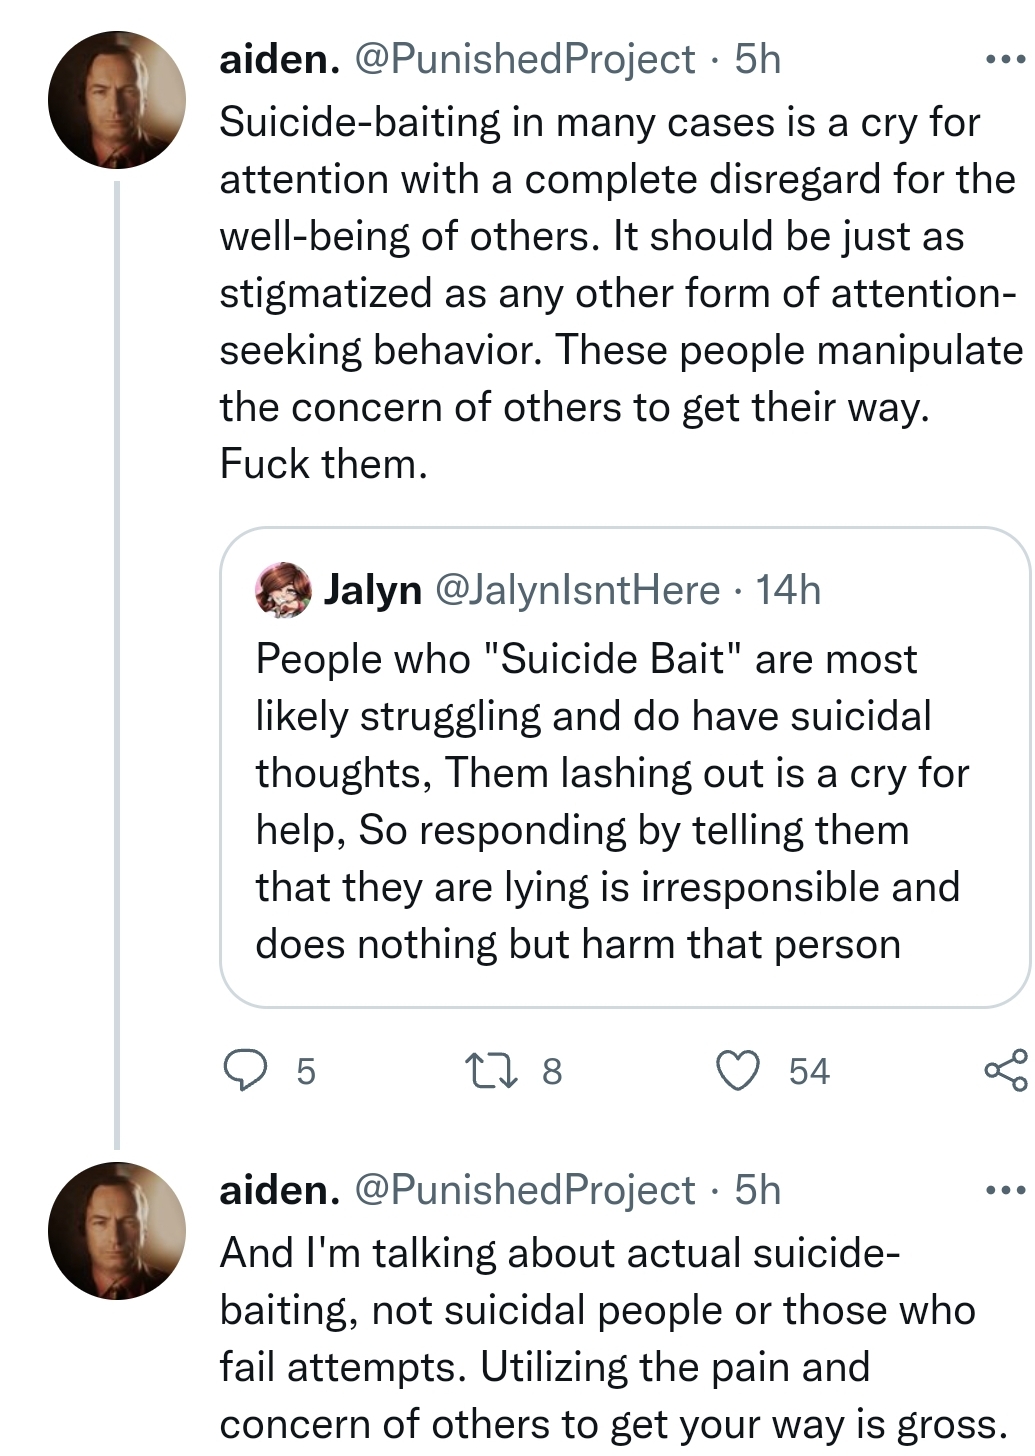Open the quoted tweet by Jalyn
Screen dimensions: 1035x1456
624,767
